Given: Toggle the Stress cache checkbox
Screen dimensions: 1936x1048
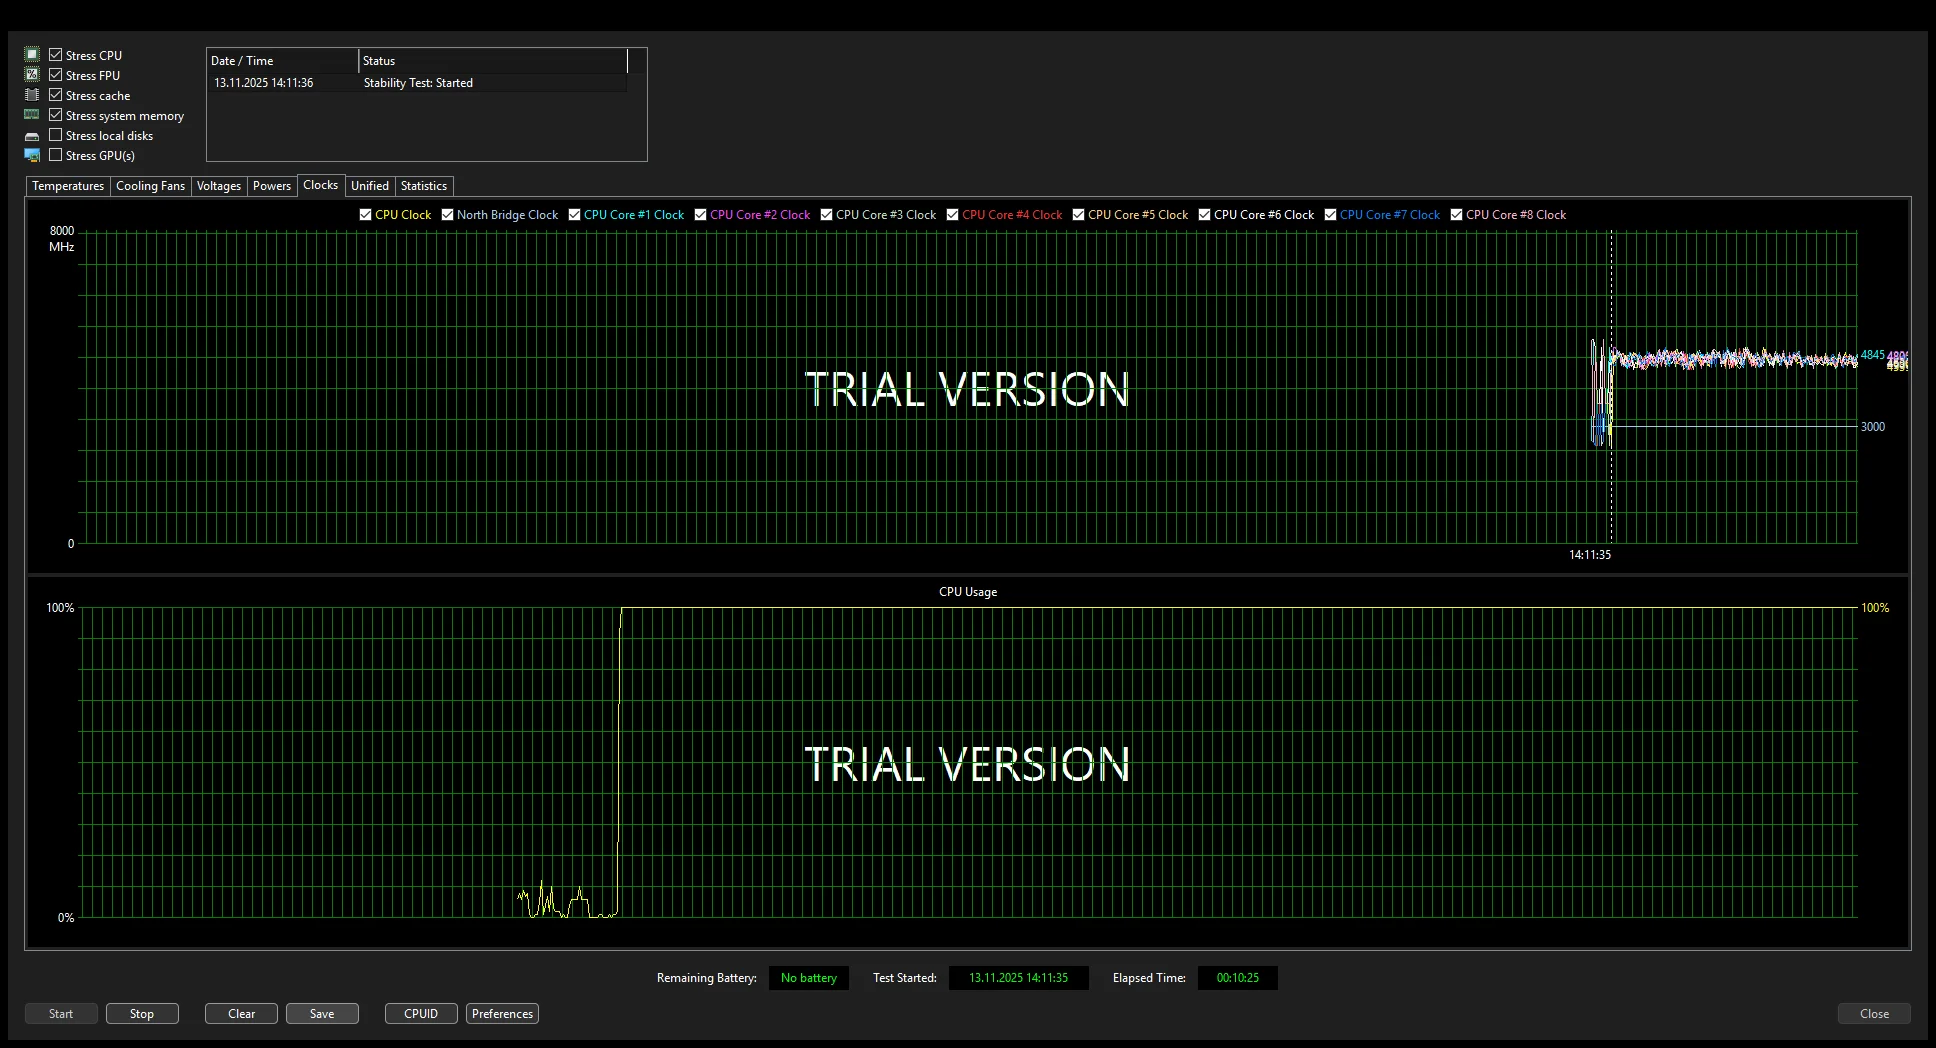Looking at the screenshot, I should pyautogui.click(x=56, y=95).
